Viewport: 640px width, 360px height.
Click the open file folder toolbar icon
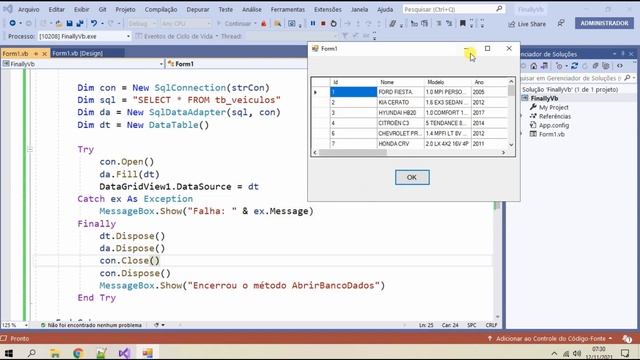coord(59,24)
